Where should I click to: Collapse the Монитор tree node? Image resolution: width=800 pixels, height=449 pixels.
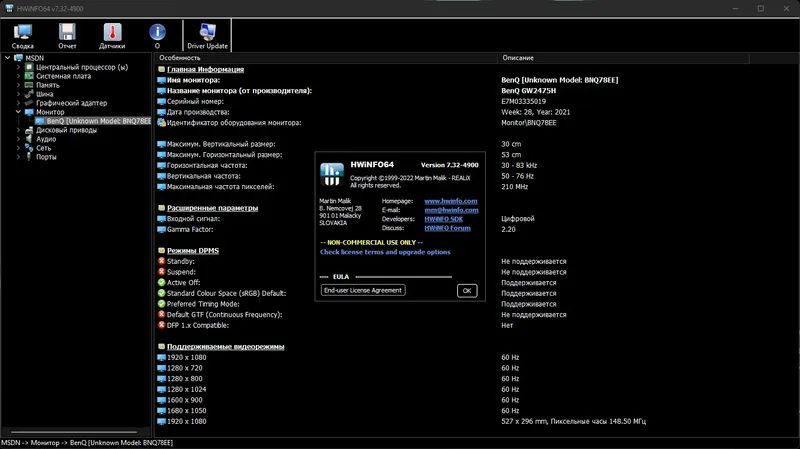point(18,112)
